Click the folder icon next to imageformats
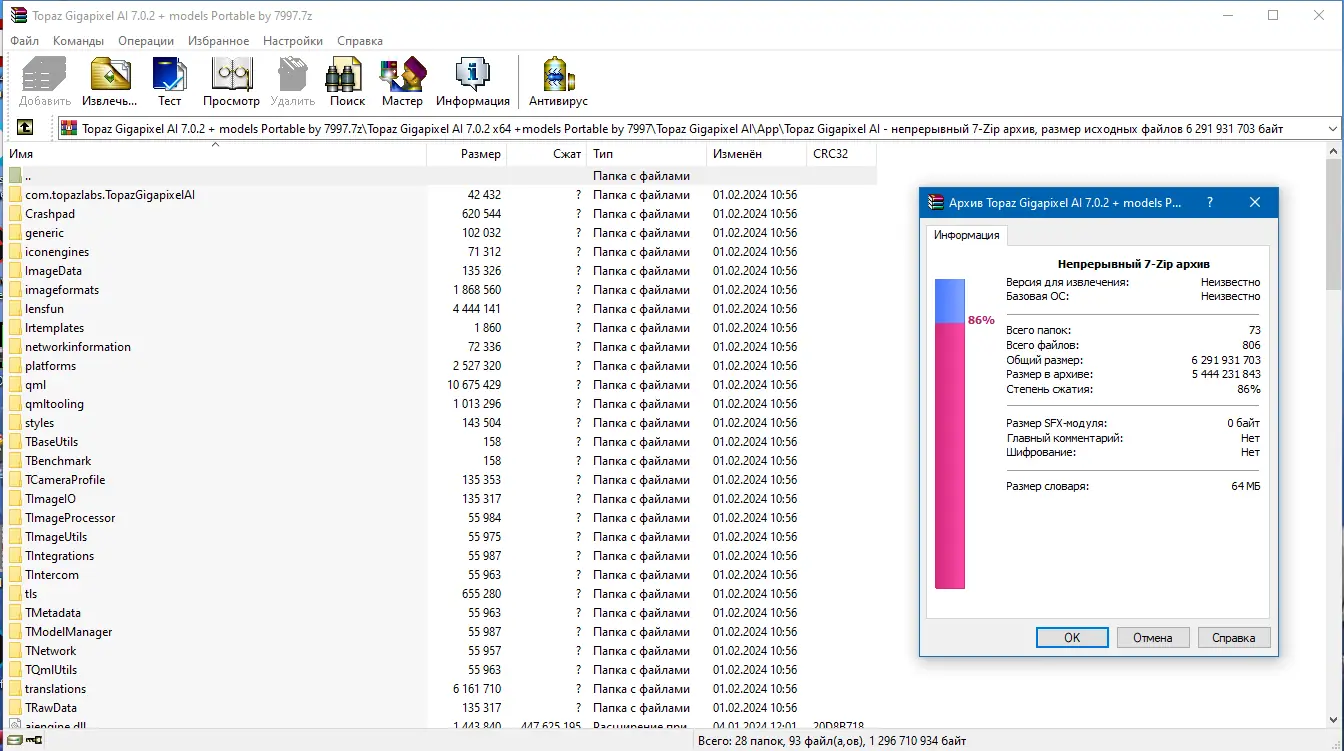1344x751 pixels. 15,290
